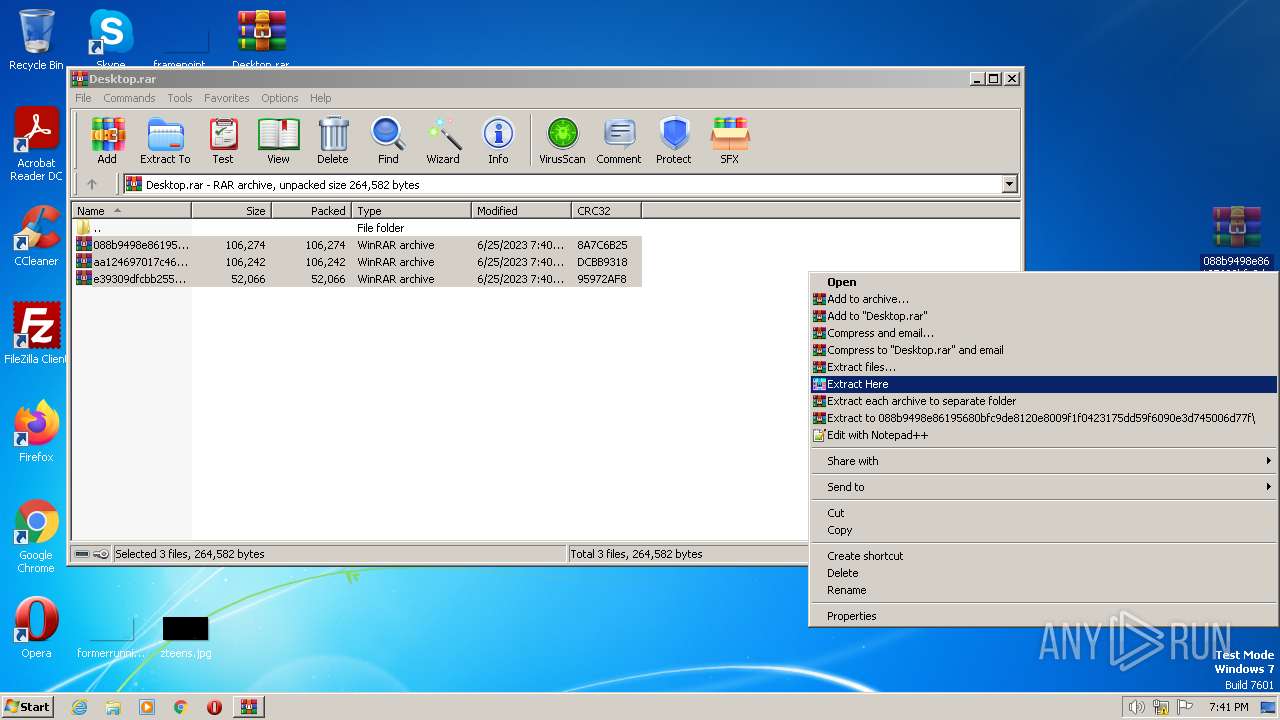Click the Find magnifier toolbar icon
1280x720 pixels.
pyautogui.click(x=388, y=140)
